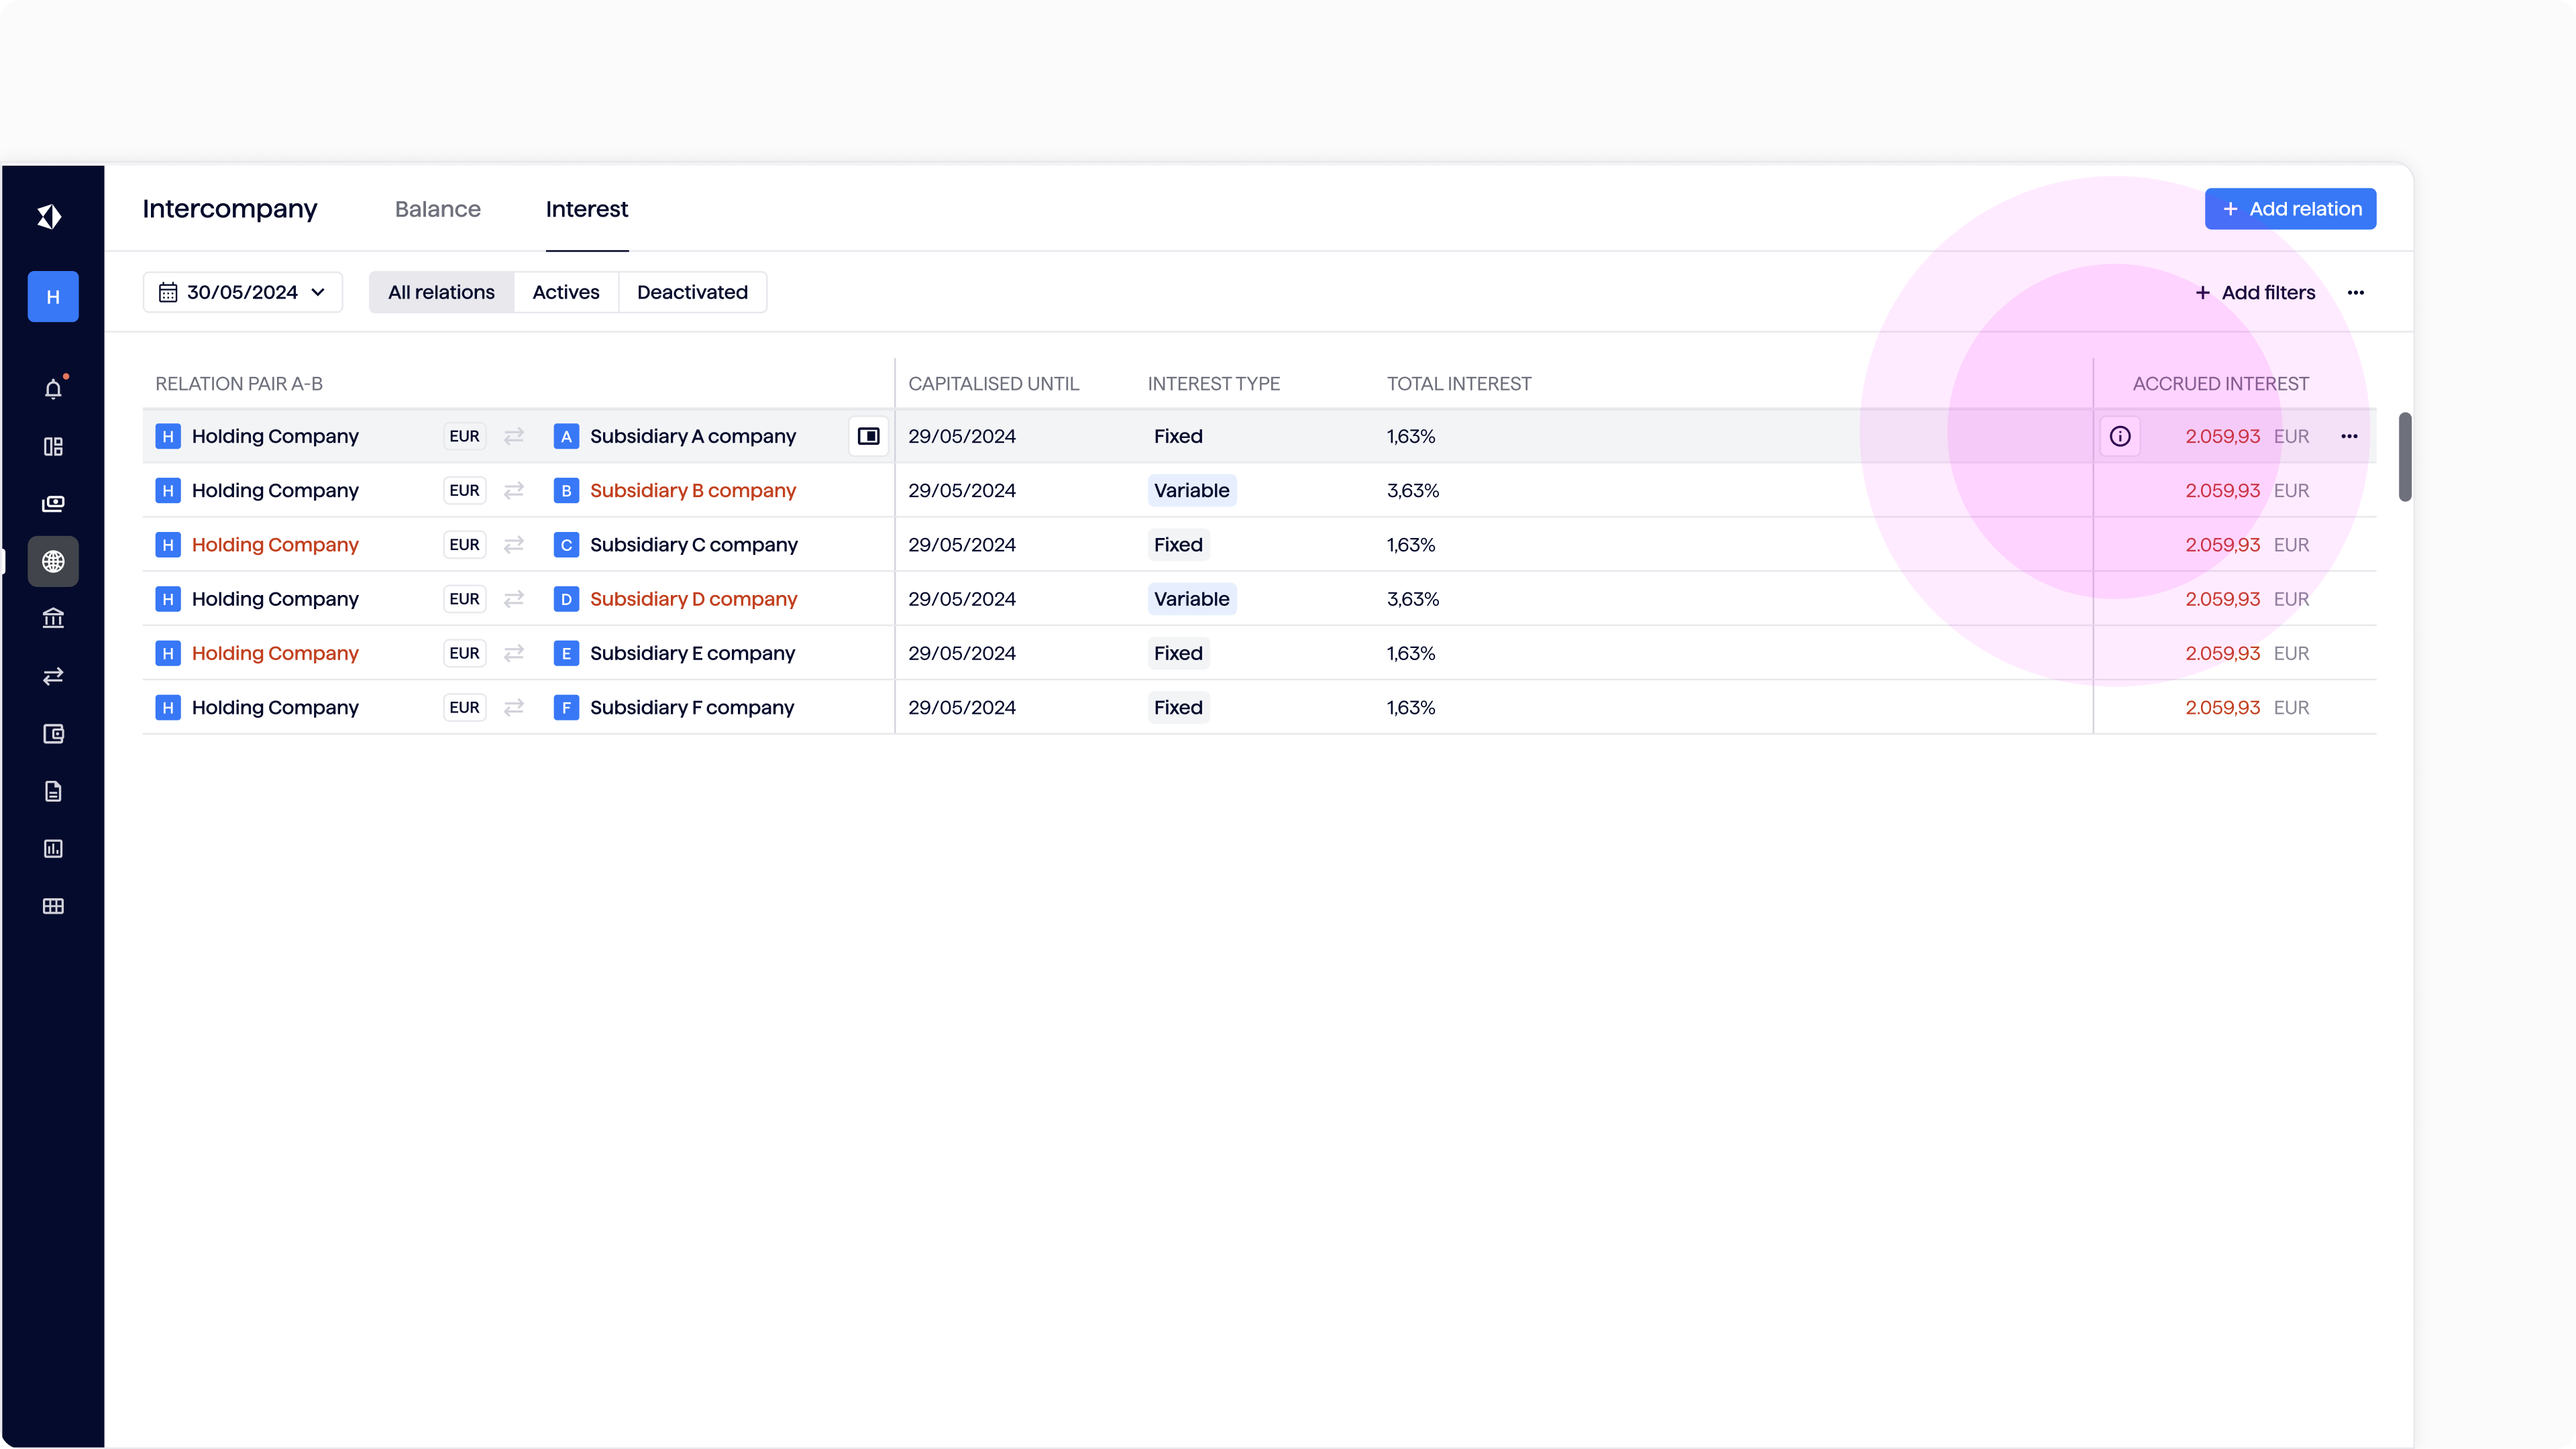The height and width of the screenshot is (1449, 2576).
Task: Click the Interest Type column header
Action: click(1214, 384)
